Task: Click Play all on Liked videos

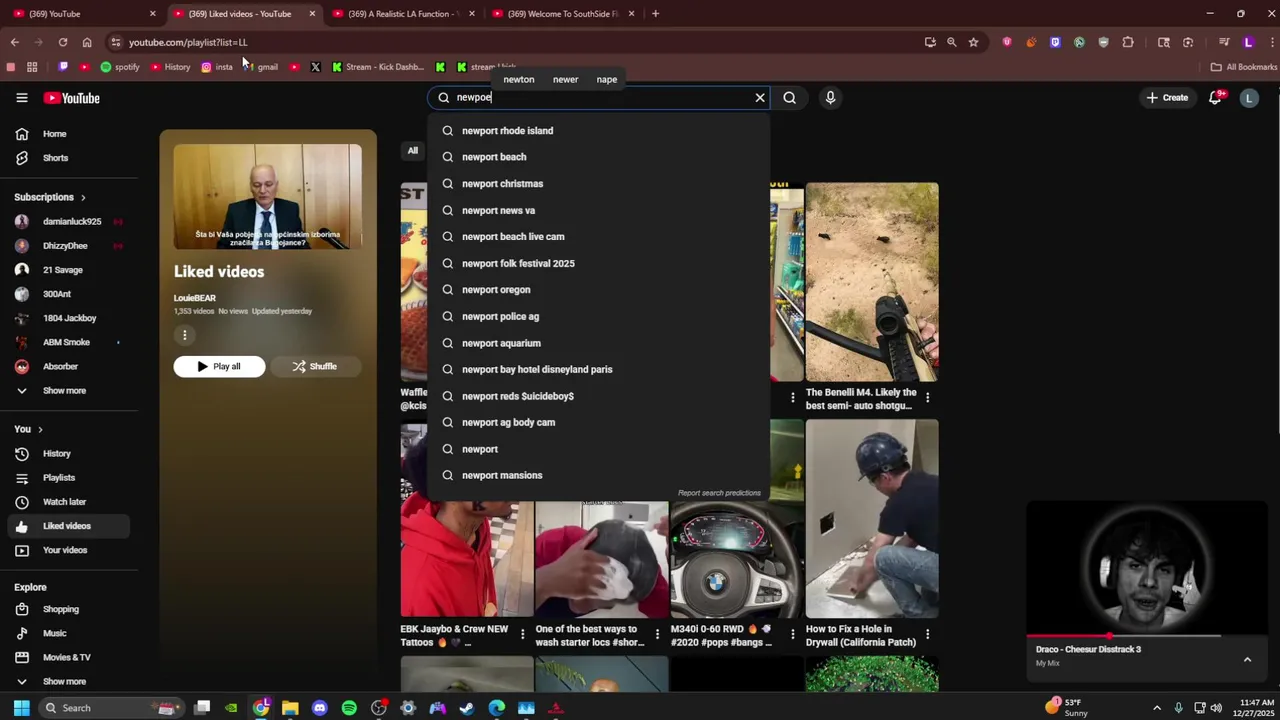Action: [219, 366]
